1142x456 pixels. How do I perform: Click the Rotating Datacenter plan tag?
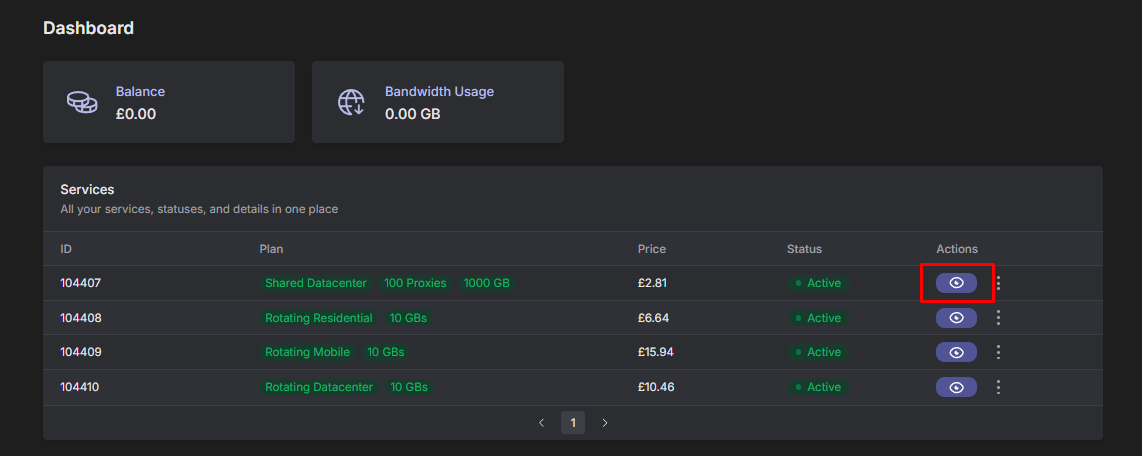319,387
